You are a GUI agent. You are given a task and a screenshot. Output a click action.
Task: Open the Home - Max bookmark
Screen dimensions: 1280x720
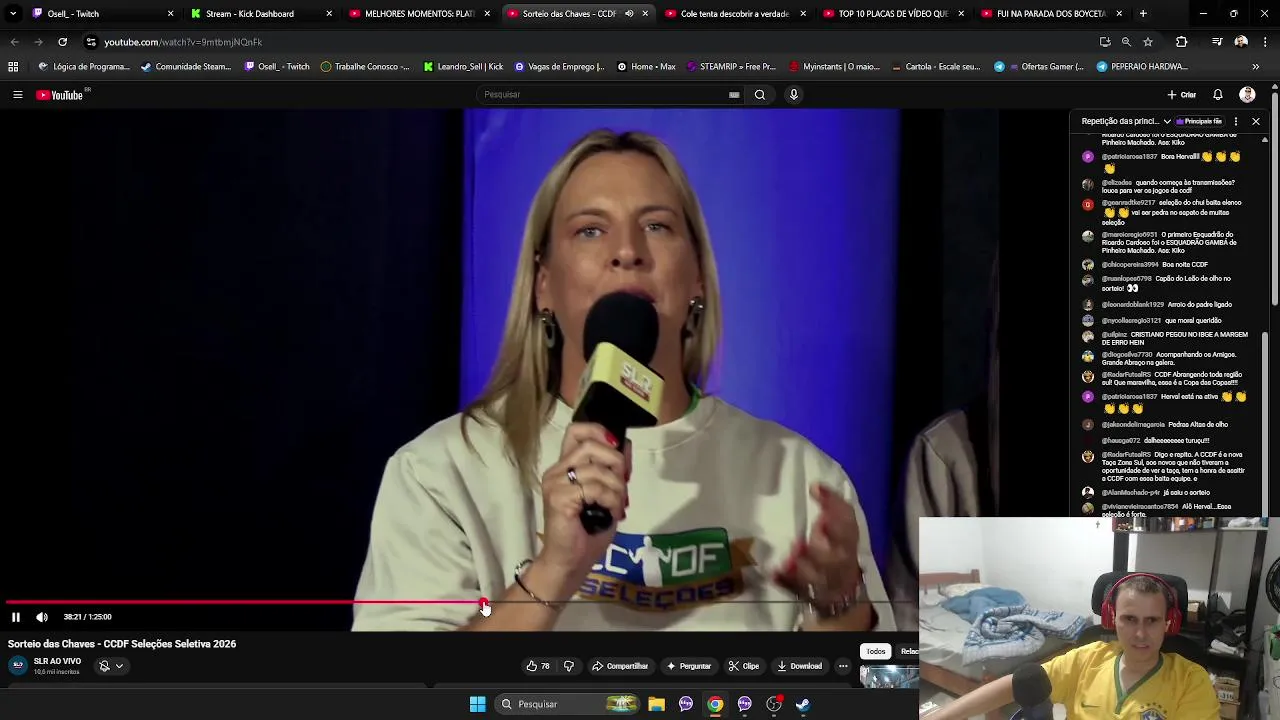pos(646,67)
